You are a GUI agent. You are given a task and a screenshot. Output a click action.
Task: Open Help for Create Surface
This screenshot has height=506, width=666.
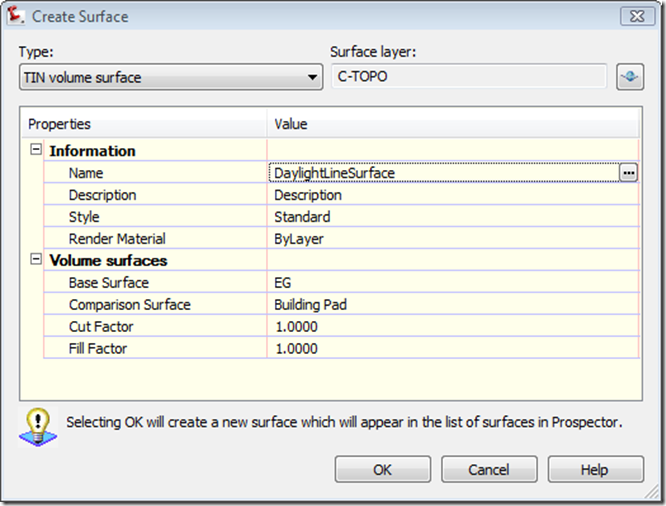pyautogui.click(x=594, y=469)
